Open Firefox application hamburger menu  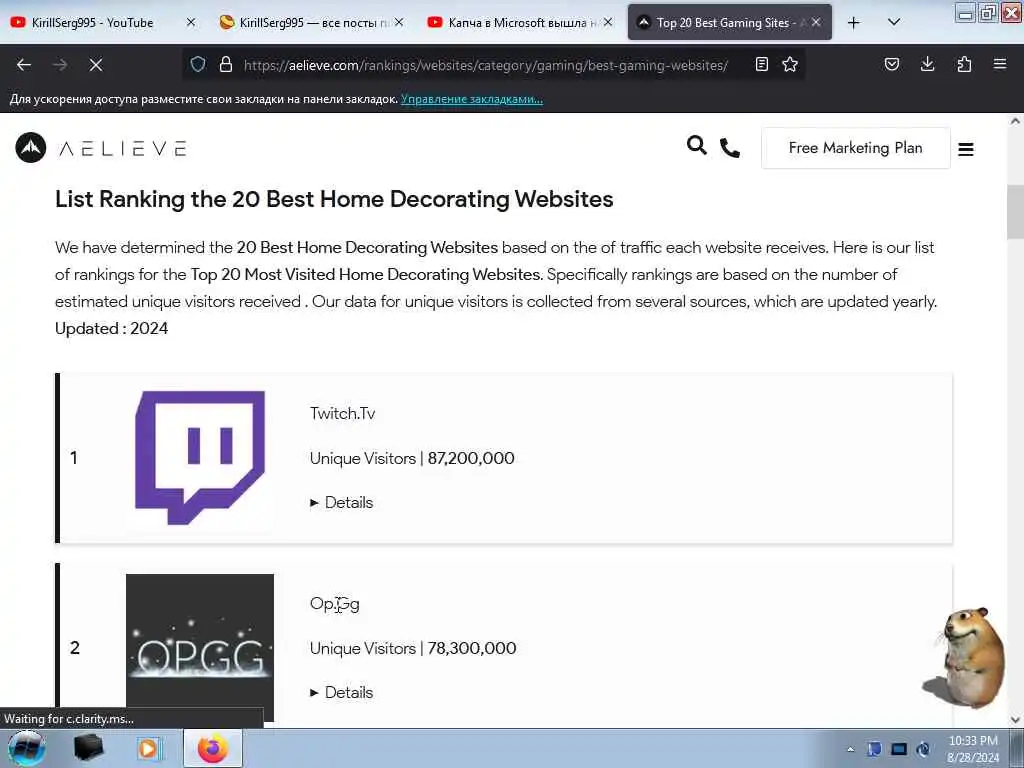[999, 64]
